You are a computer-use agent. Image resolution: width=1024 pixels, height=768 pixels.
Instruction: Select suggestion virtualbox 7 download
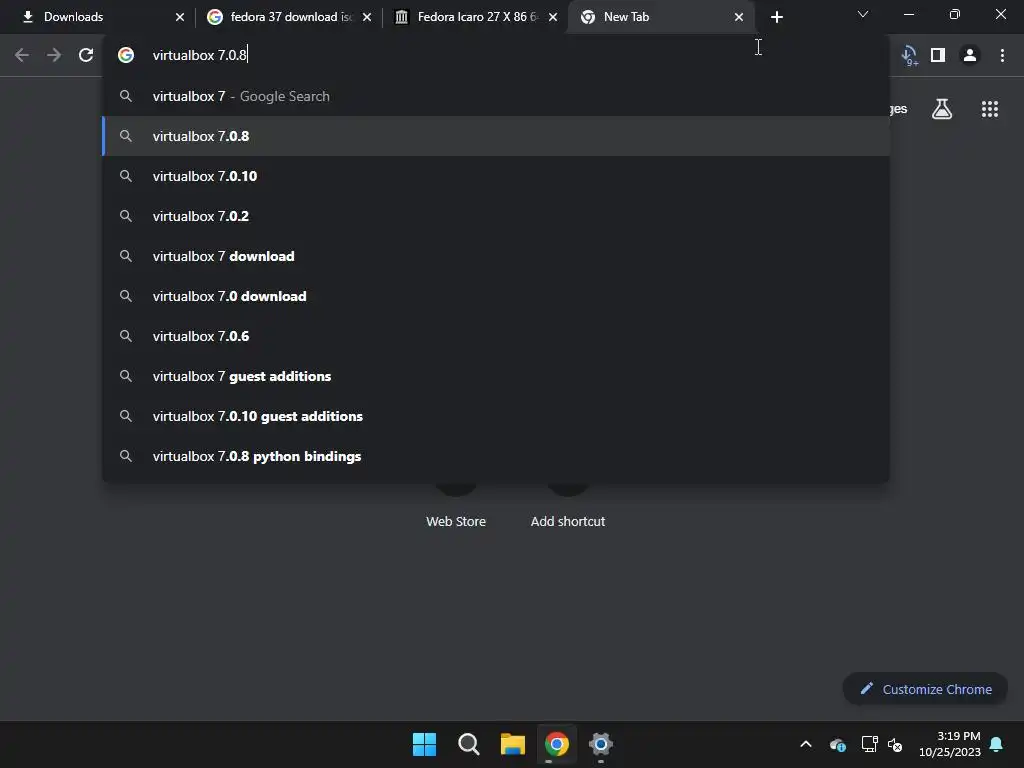pos(496,256)
